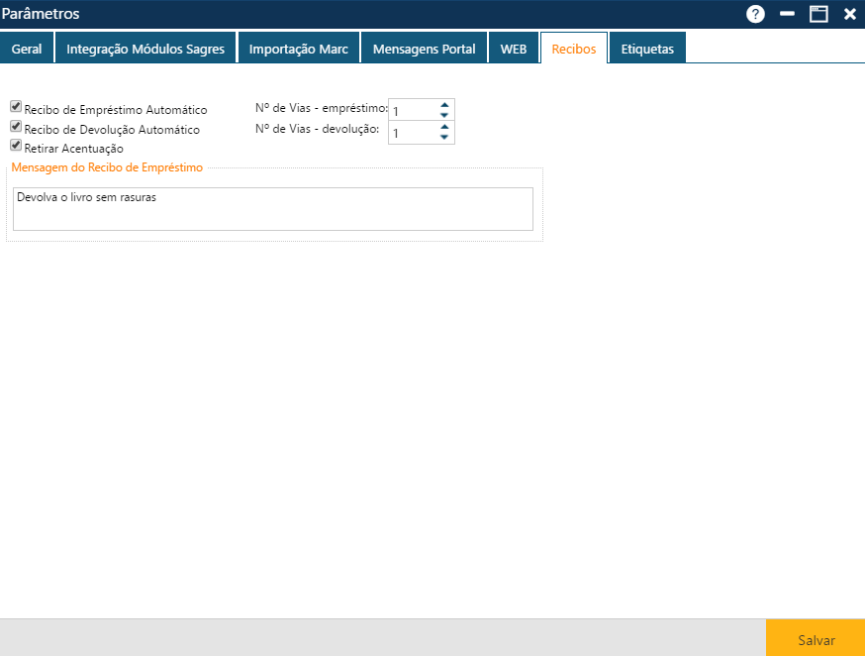The height and width of the screenshot is (656, 865).
Task: Click the minimize window icon
Action: coord(788,14)
